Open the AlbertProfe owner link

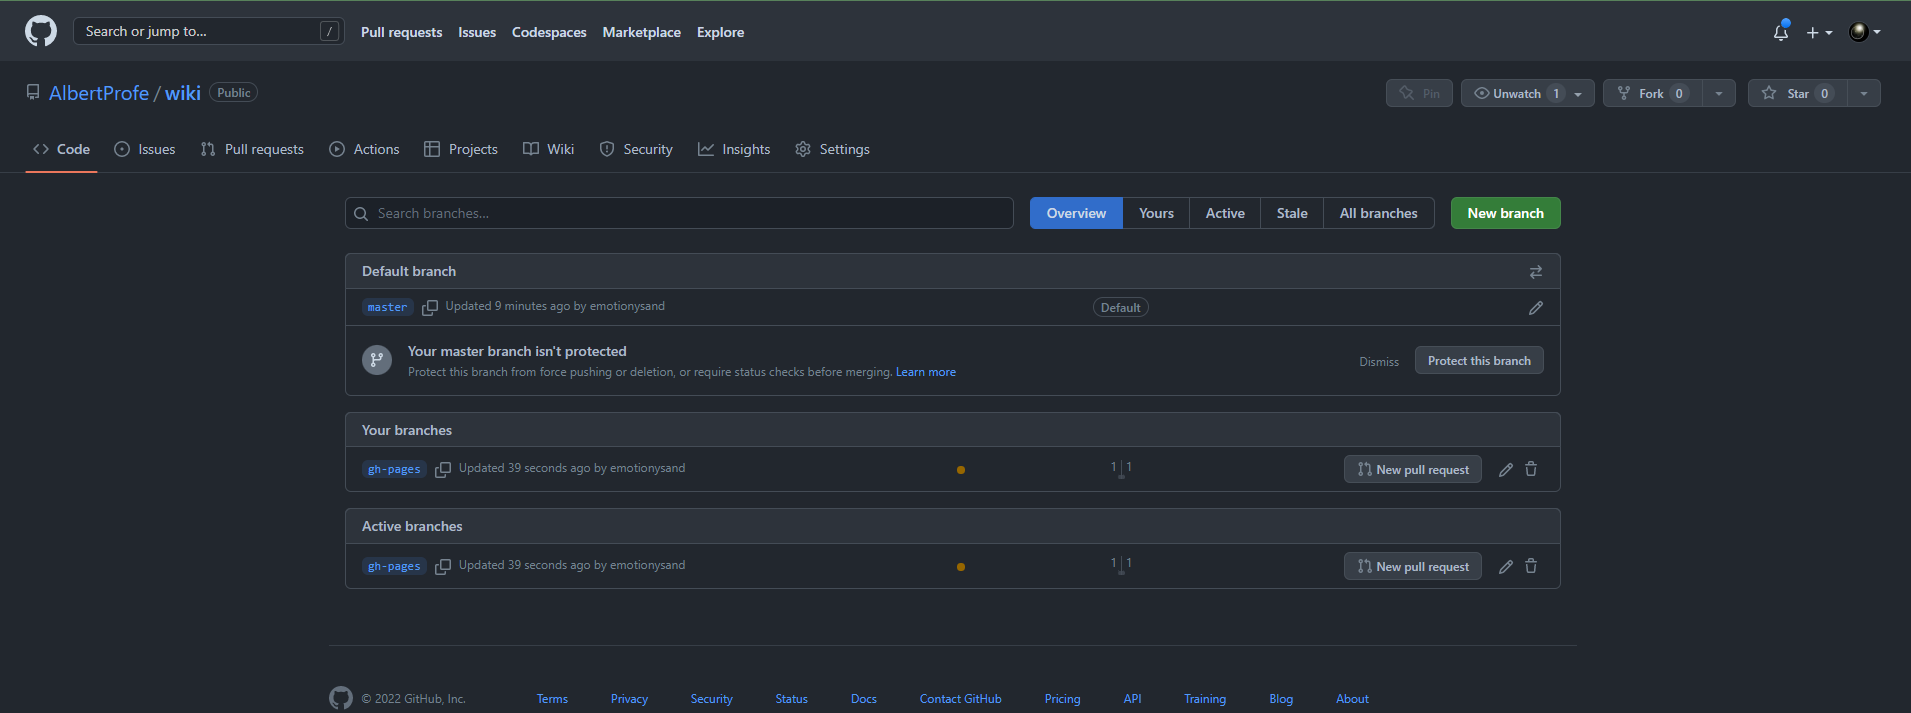click(x=99, y=93)
